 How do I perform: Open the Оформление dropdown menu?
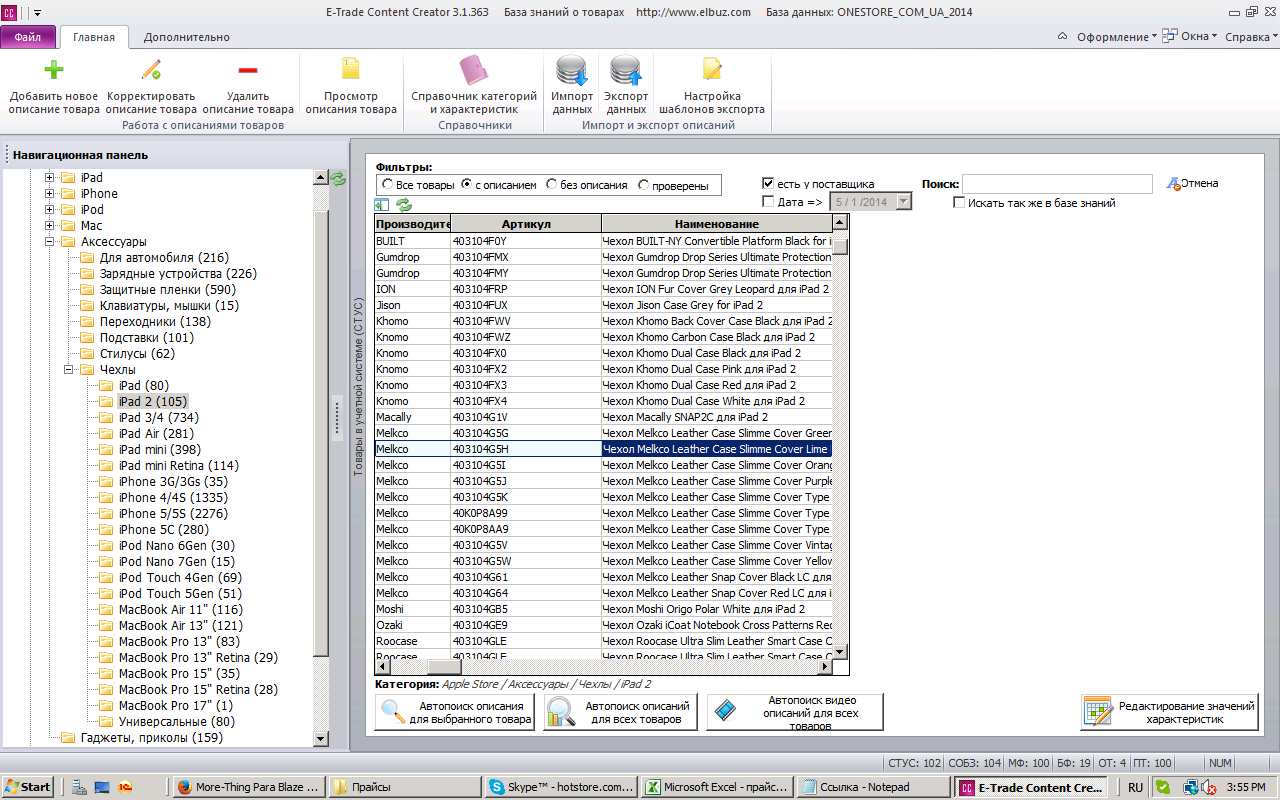(1116, 37)
